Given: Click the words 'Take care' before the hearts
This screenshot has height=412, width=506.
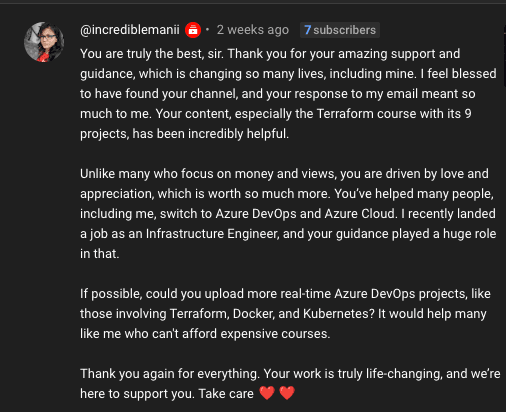Looking at the screenshot, I should tap(226, 394).
